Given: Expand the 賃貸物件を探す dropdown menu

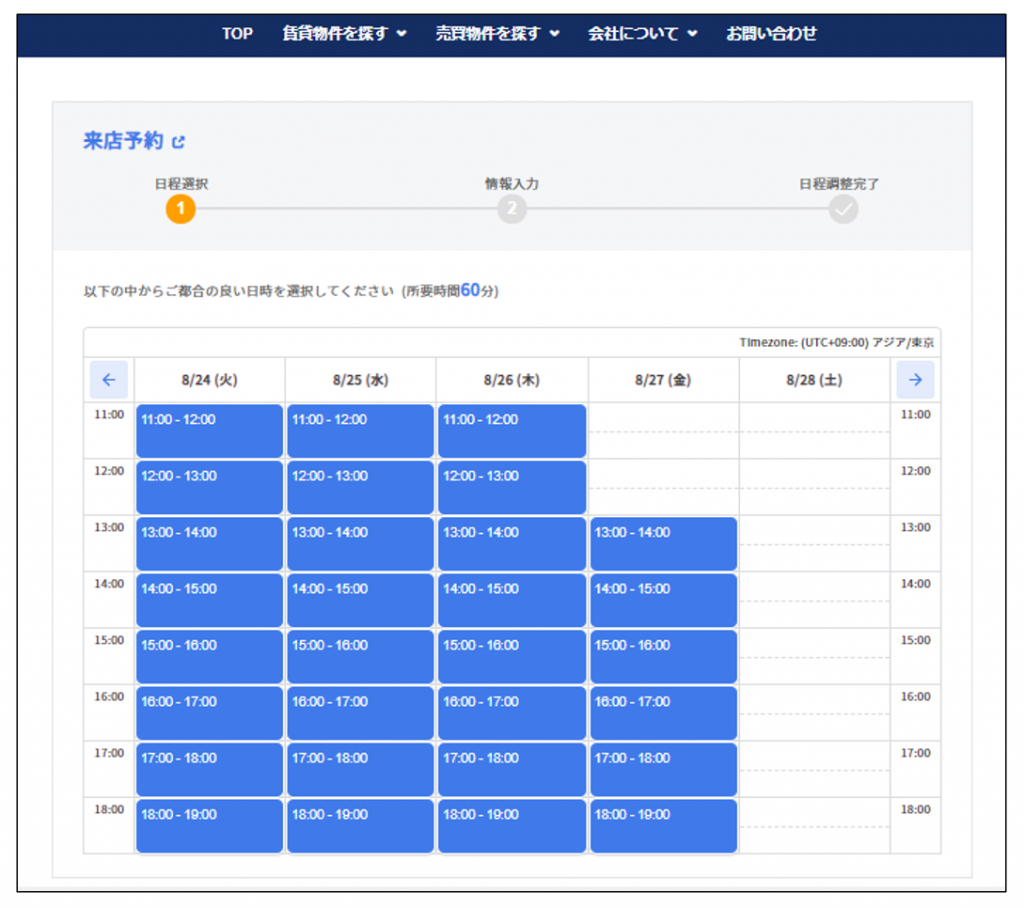Looking at the screenshot, I should point(345,34).
